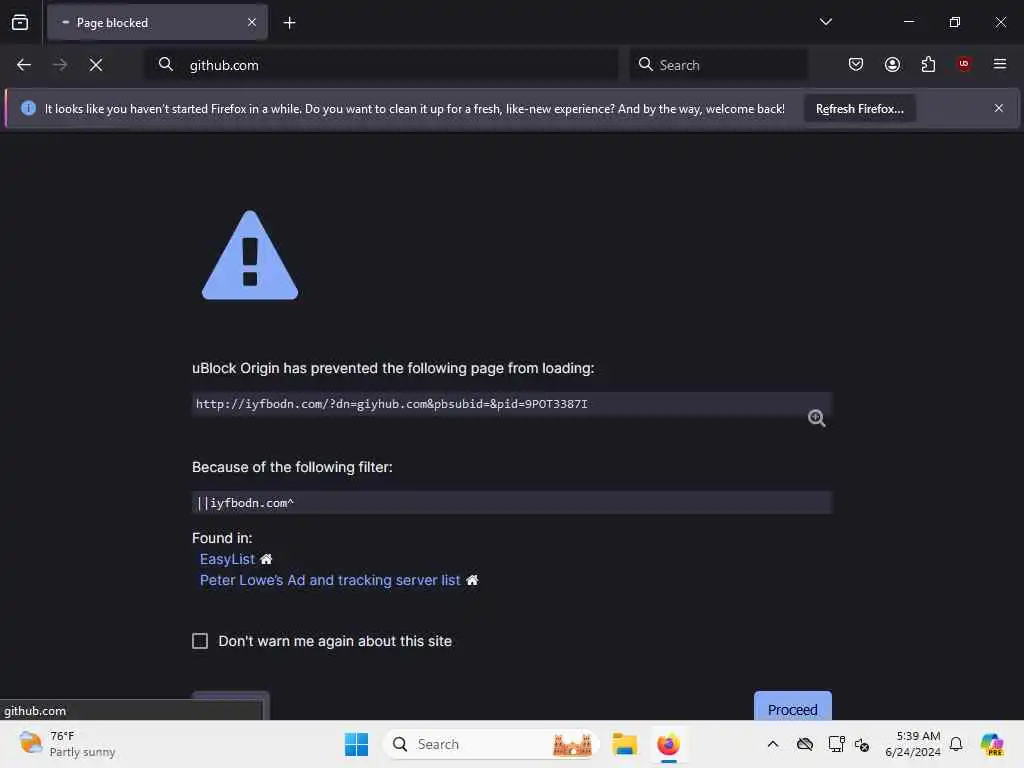Click the cloud sync tray icon
The height and width of the screenshot is (768, 1024).
(805, 744)
